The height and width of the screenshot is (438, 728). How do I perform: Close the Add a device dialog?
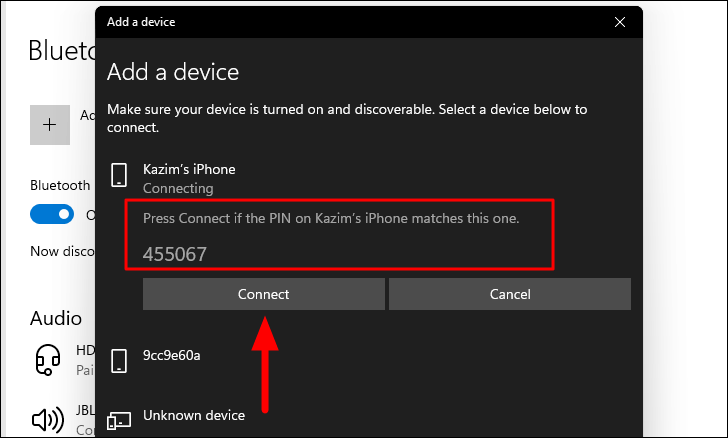620,22
